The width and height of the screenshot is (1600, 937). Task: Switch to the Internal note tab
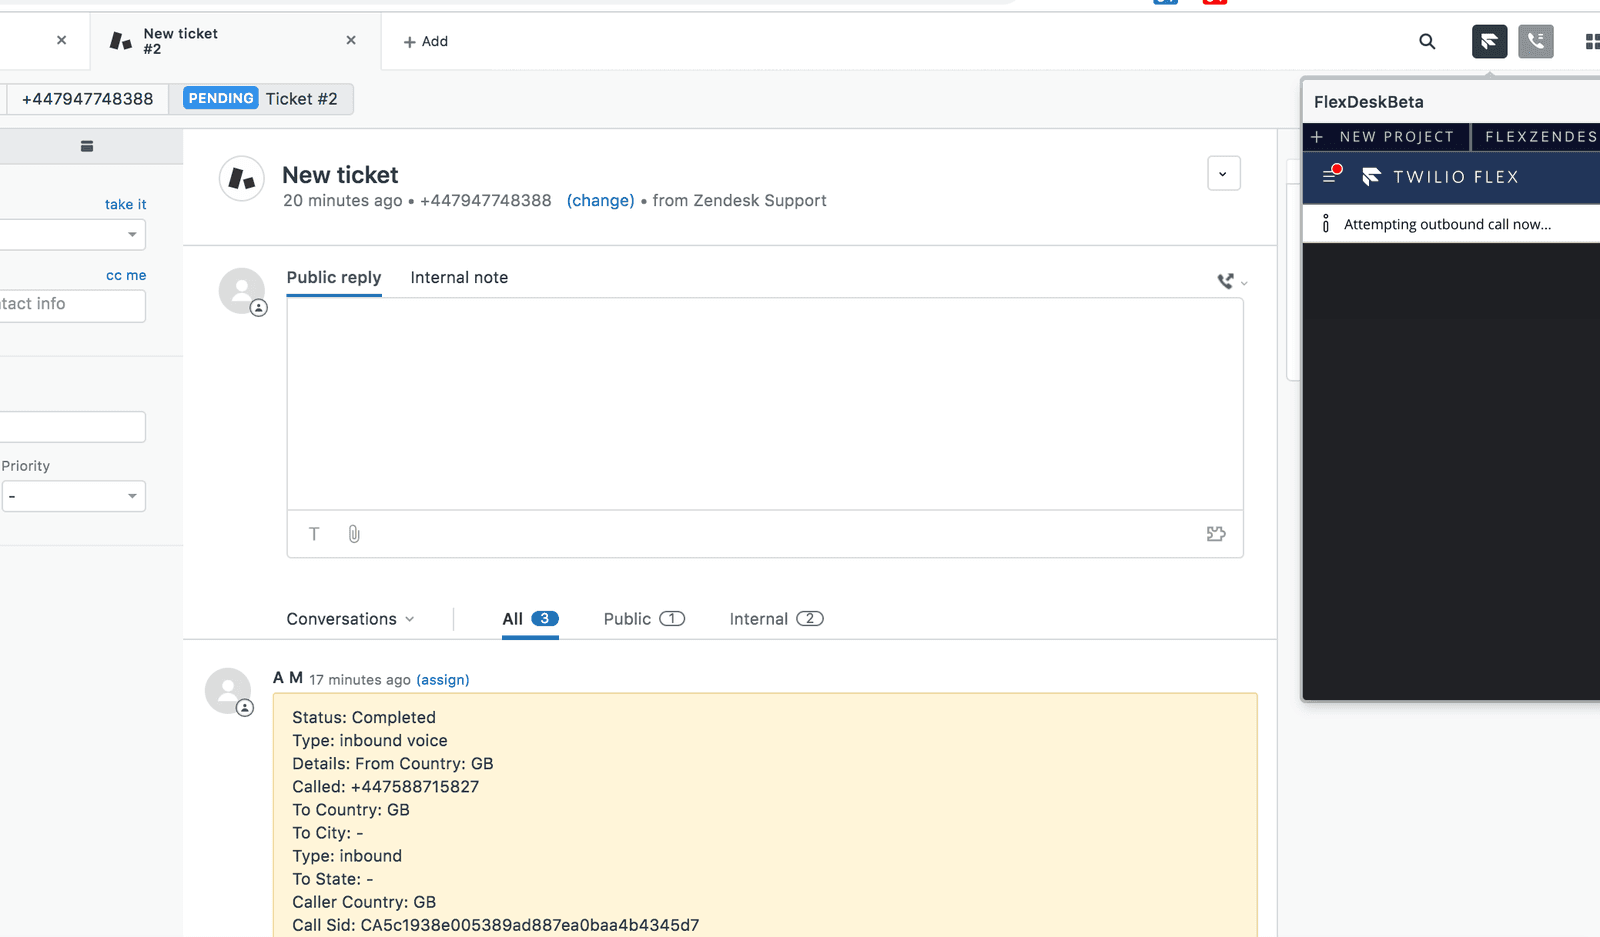(x=459, y=277)
